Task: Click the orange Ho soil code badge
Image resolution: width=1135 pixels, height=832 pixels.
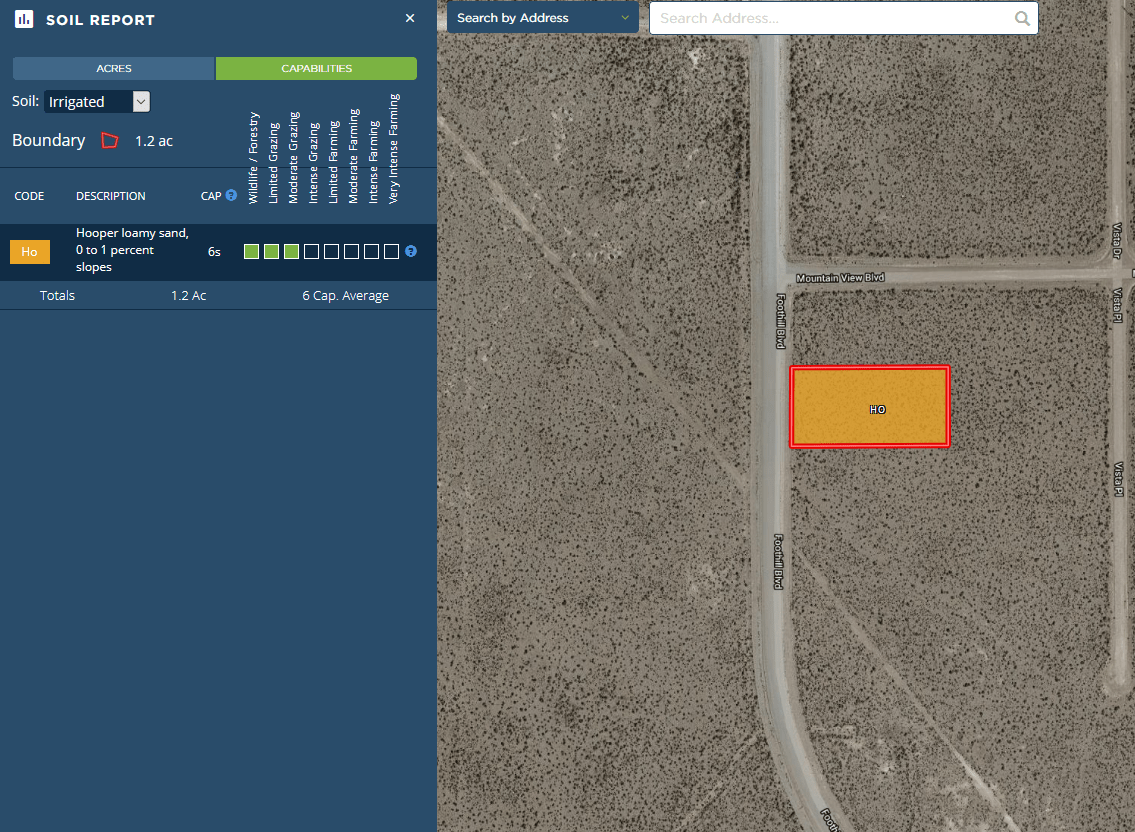Action: (29, 251)
